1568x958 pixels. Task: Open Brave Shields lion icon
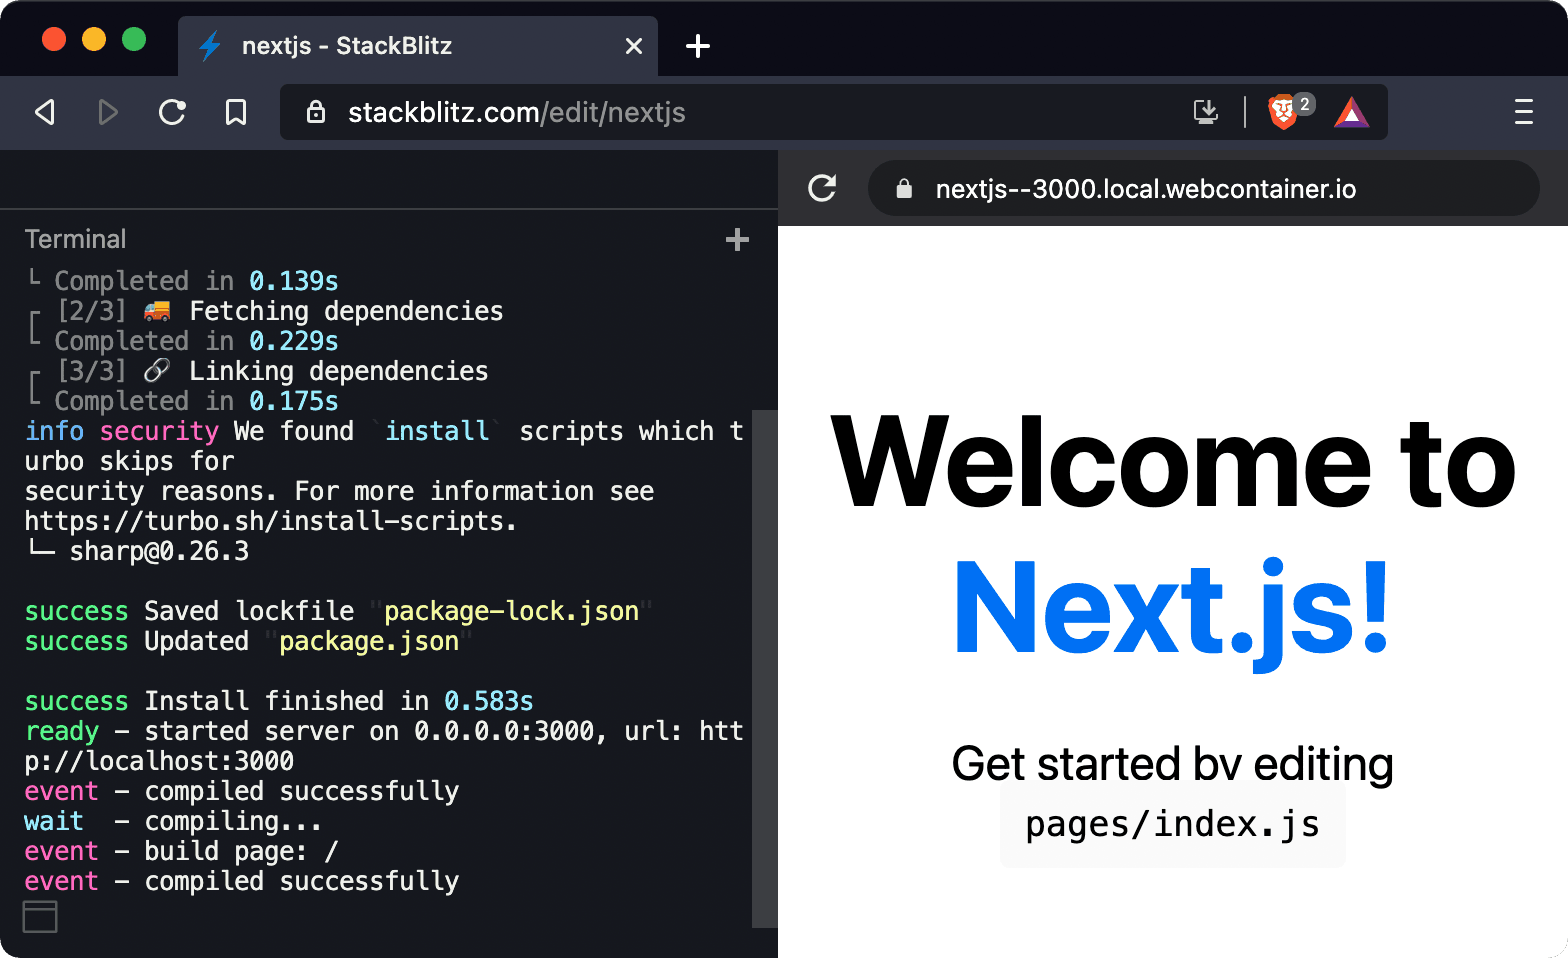(1283, 112)
